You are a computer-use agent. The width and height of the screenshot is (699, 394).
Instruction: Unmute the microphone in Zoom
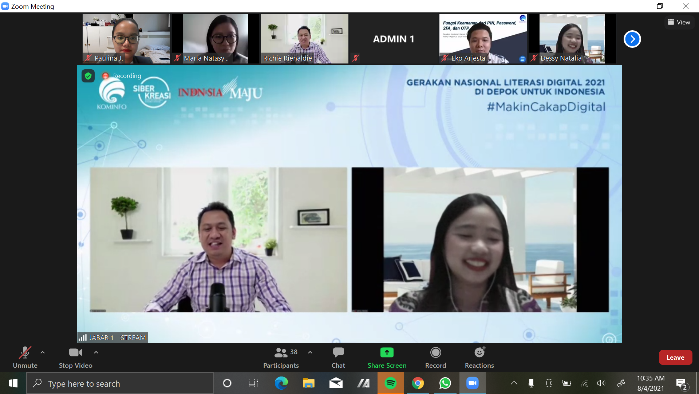25,357
